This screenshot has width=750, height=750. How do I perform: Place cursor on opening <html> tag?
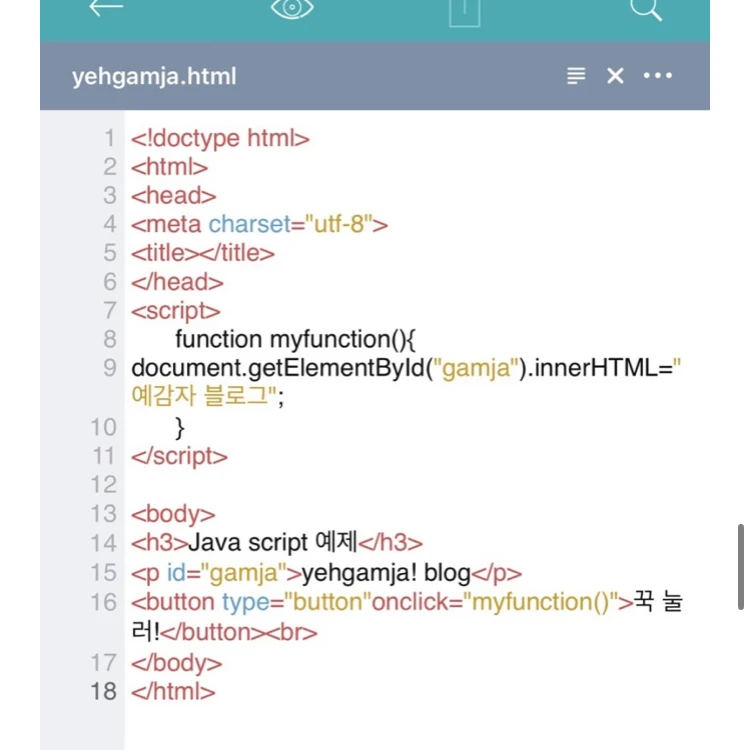click(169, 167)
